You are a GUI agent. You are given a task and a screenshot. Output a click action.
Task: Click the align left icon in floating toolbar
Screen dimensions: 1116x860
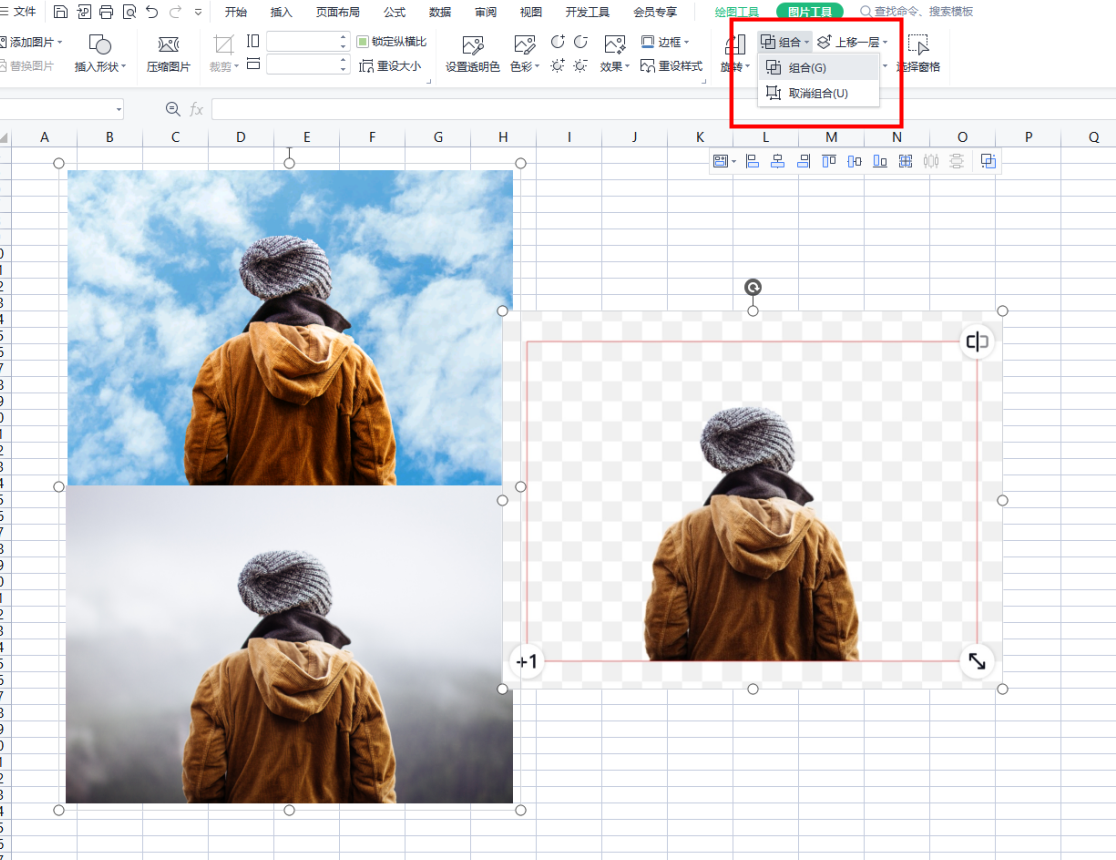[752, 162]
